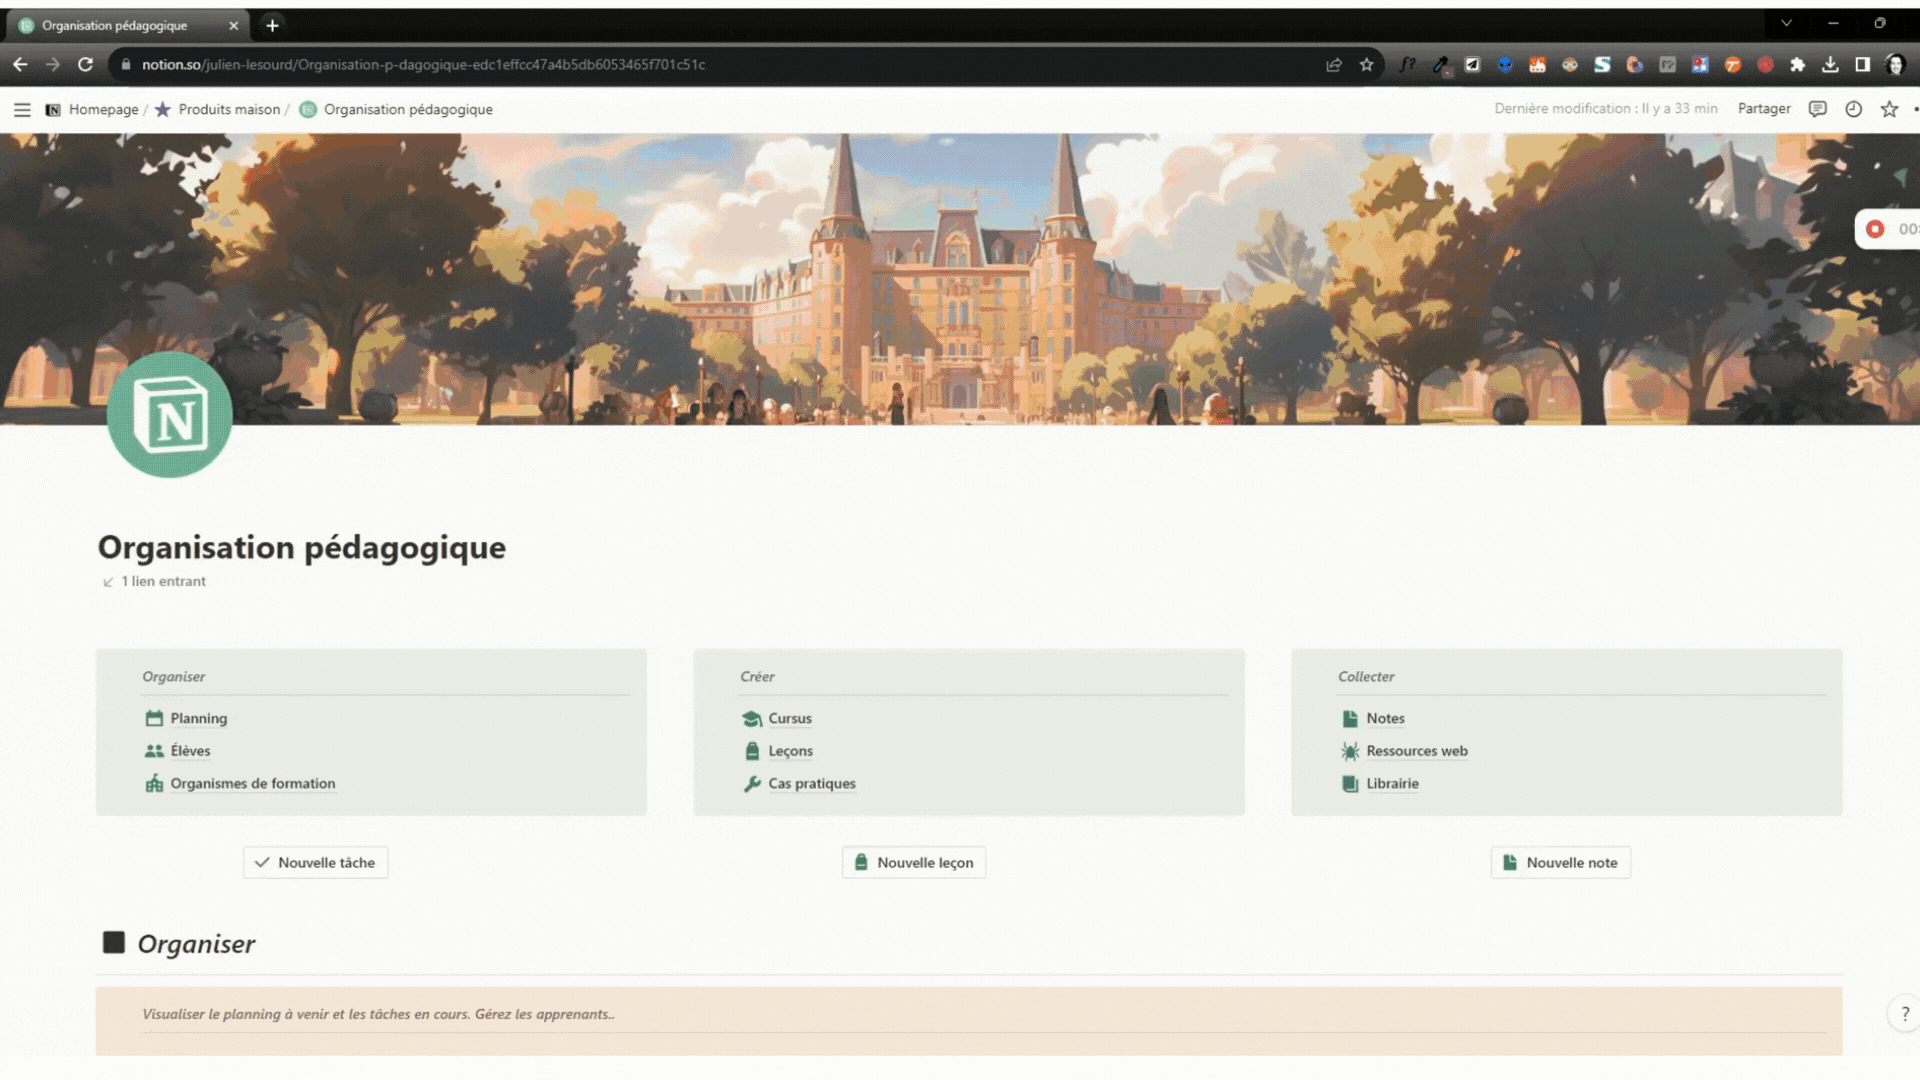This screenshot has height=1080, width=1920.
Task: Open the Partager share menu
Action: click(1763, 109)
